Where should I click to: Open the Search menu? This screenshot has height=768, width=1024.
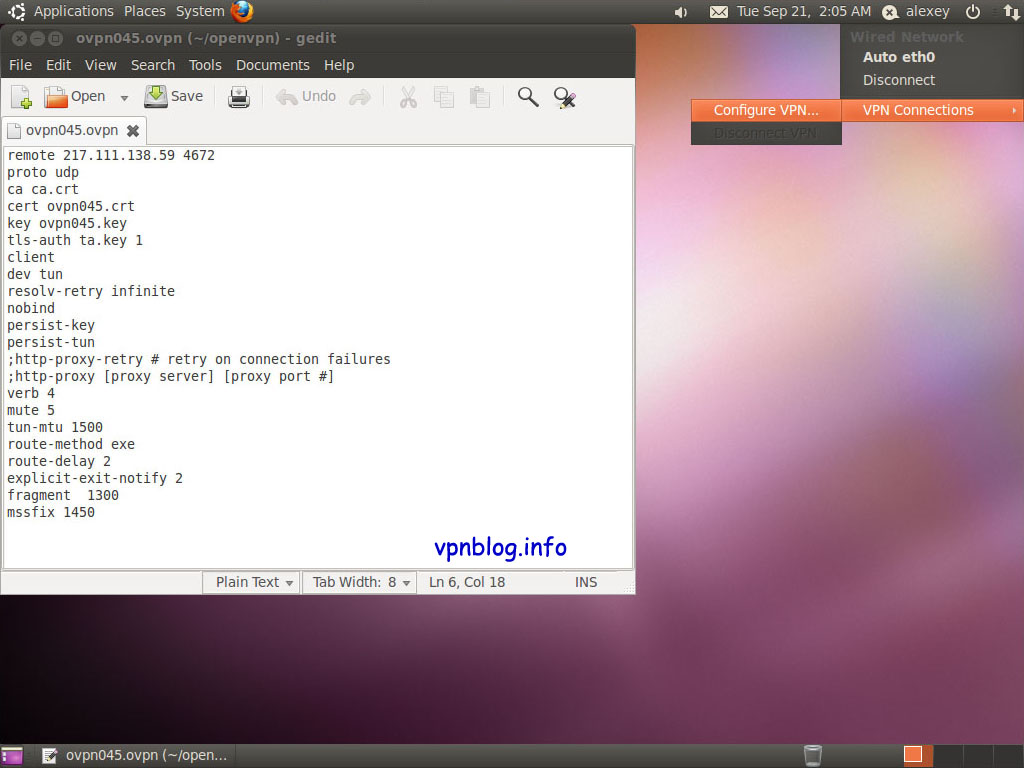tap(153, 65)
